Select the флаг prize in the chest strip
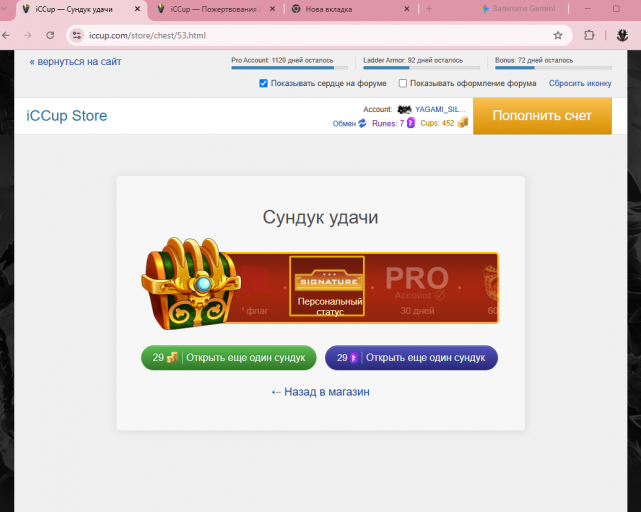641x512 pixels. point(256,290)
